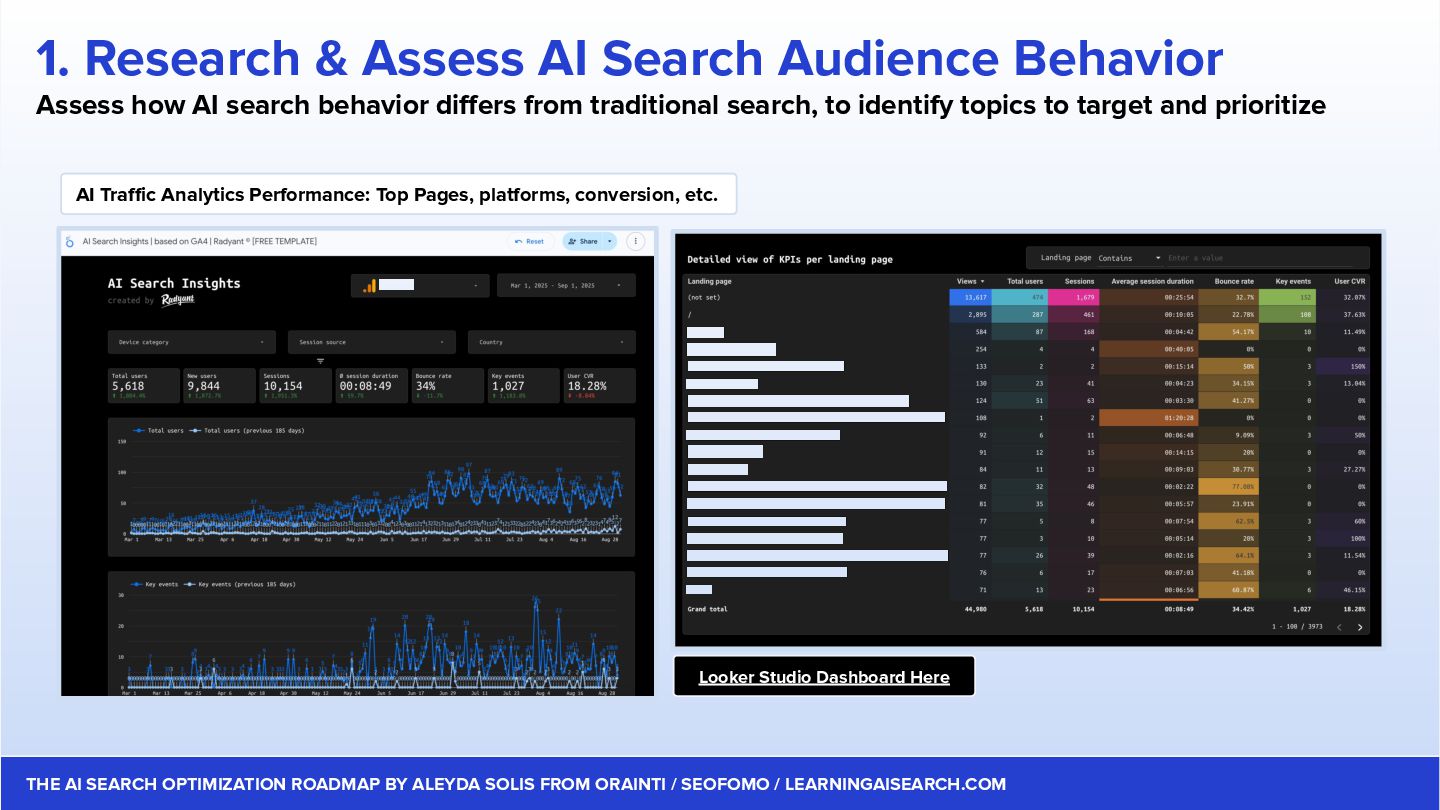This screenshot has width=1440, height=810.
Task: Sort table by Sessions column header
Action: pos(1079,281)
